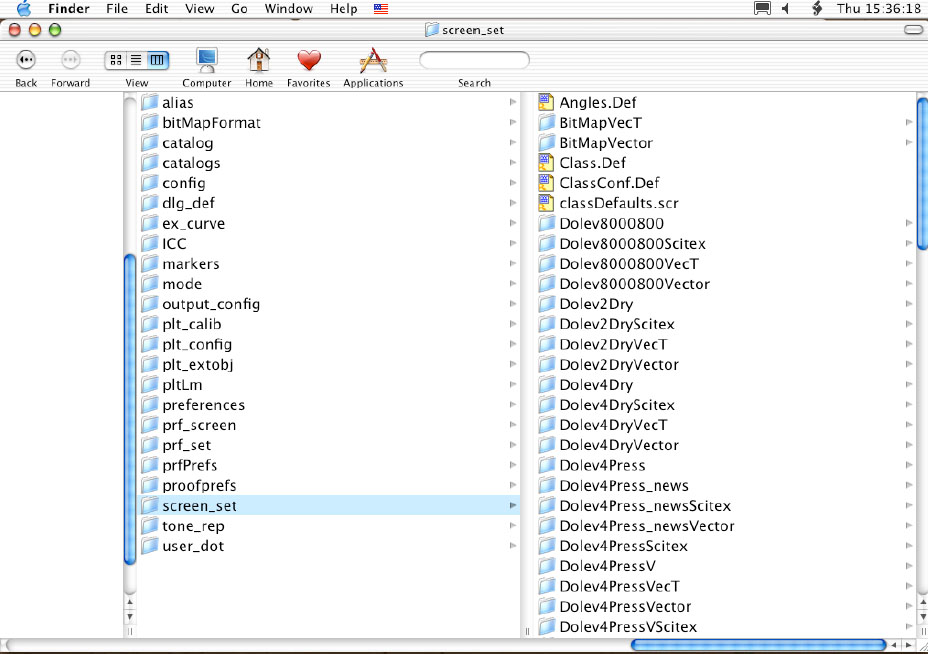Open the Applications toolbar icon
The width and height of the screenshot is (928, 654).
(x=373, y=60)
